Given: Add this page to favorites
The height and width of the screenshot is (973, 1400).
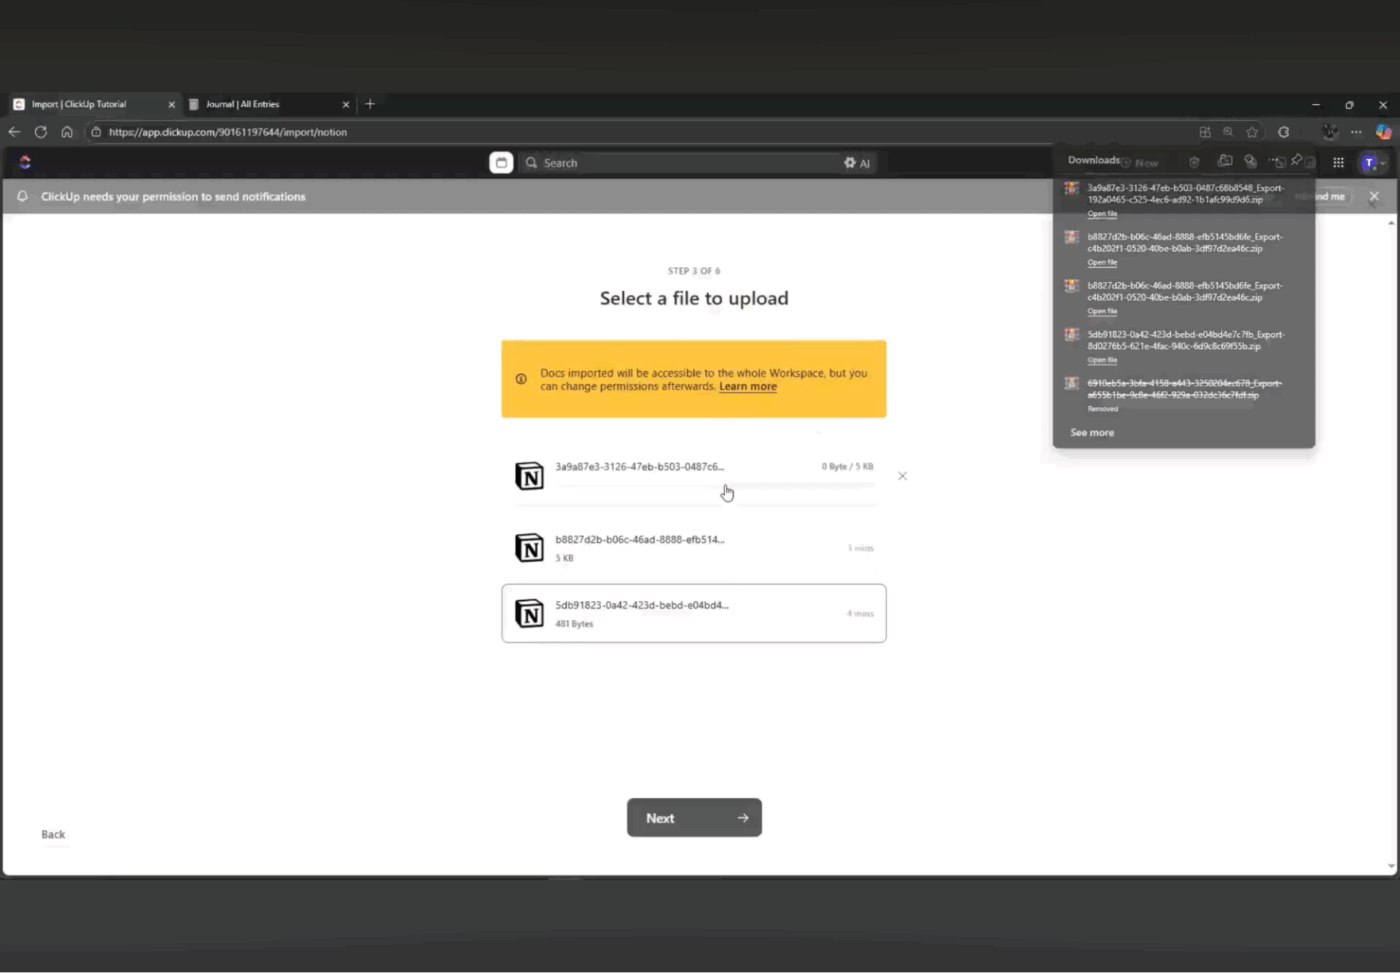Looking at the screenshot, I should (1252, 131).
